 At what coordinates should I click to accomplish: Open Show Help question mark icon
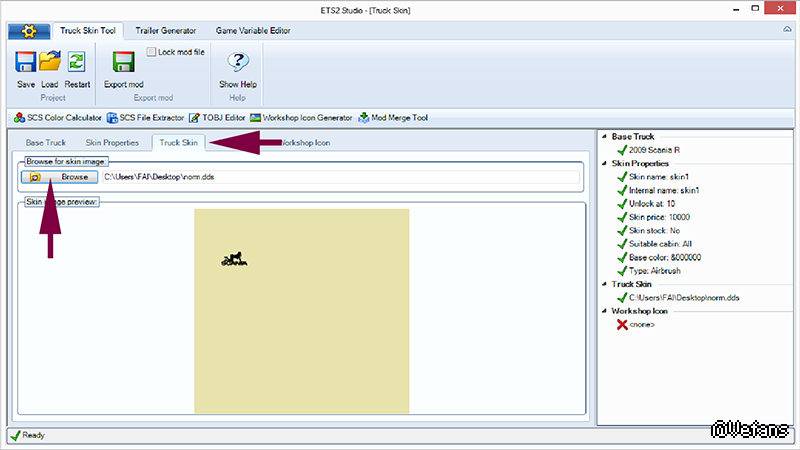click(238, 62)
